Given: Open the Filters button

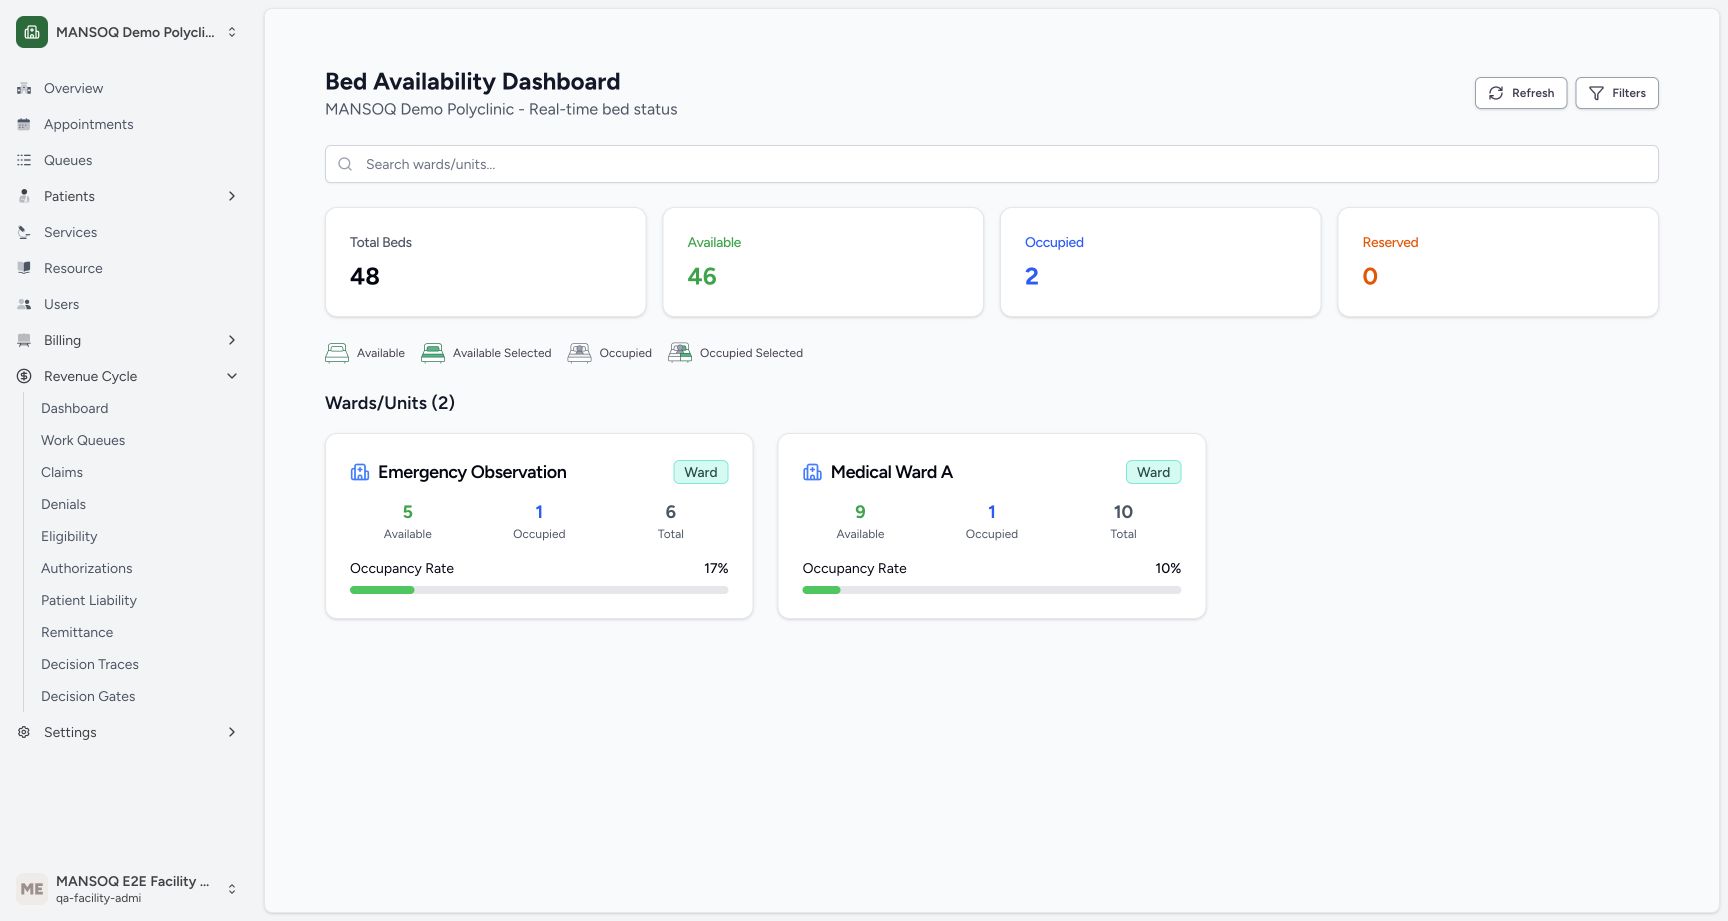Looking at the screenshot, I should point(1617,93).
